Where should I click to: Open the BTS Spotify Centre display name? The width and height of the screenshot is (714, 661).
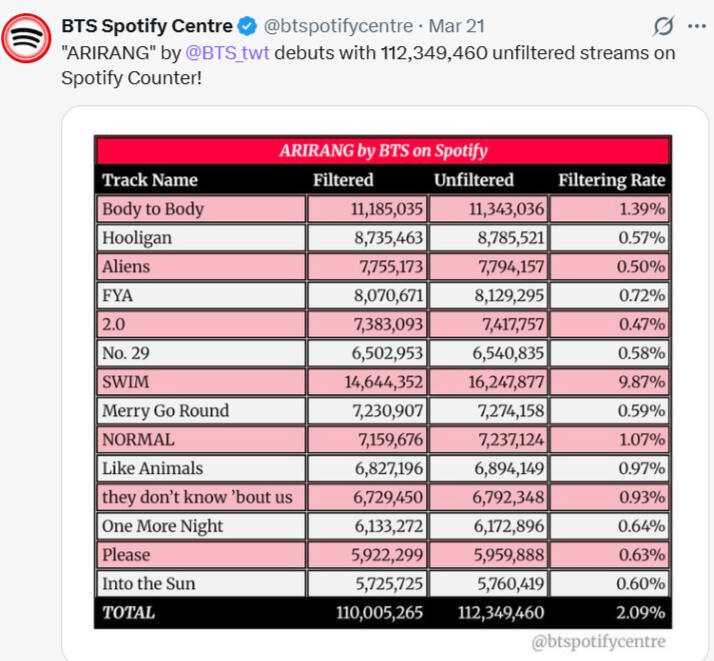(x=147, y=26)
